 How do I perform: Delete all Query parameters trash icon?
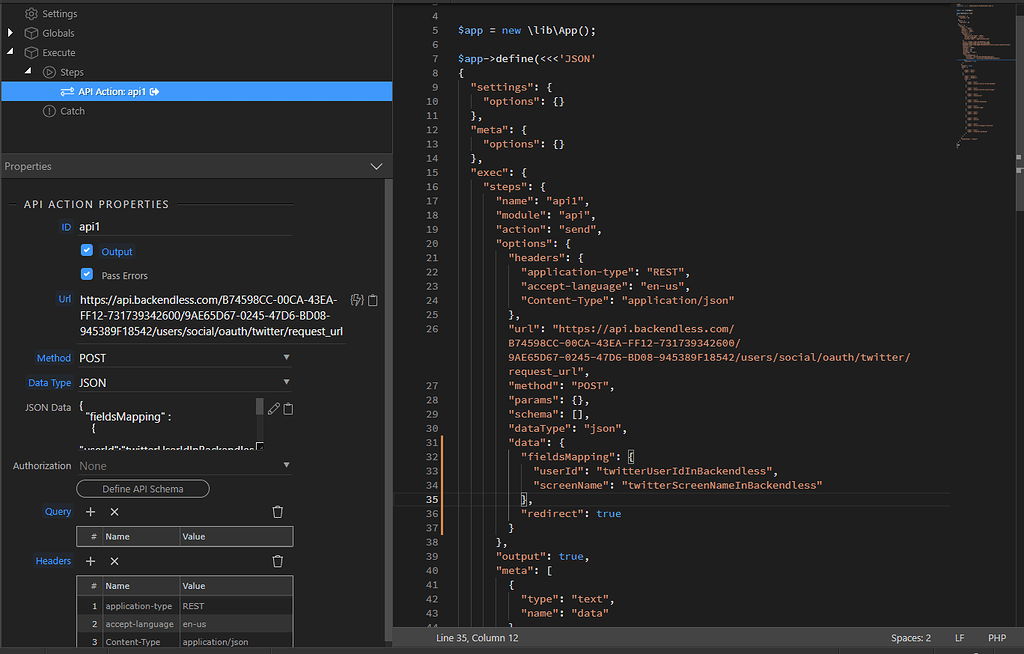coord(278,512)
